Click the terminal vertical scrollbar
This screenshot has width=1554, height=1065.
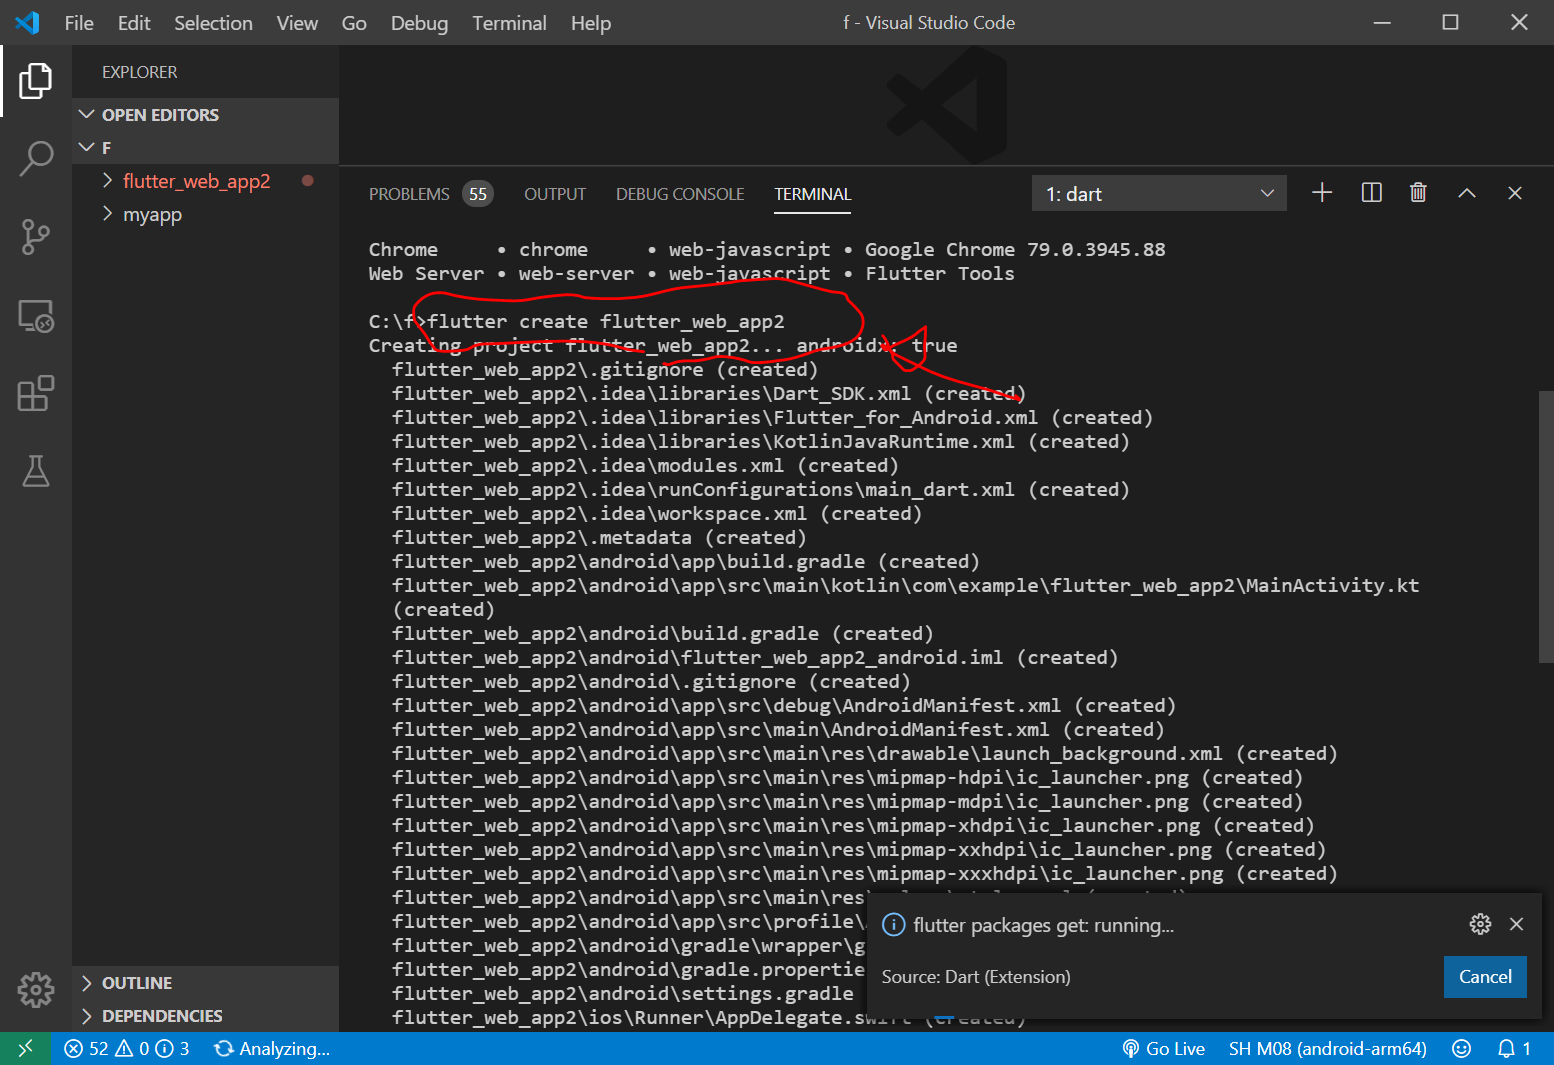click(x=1545, y=526)
